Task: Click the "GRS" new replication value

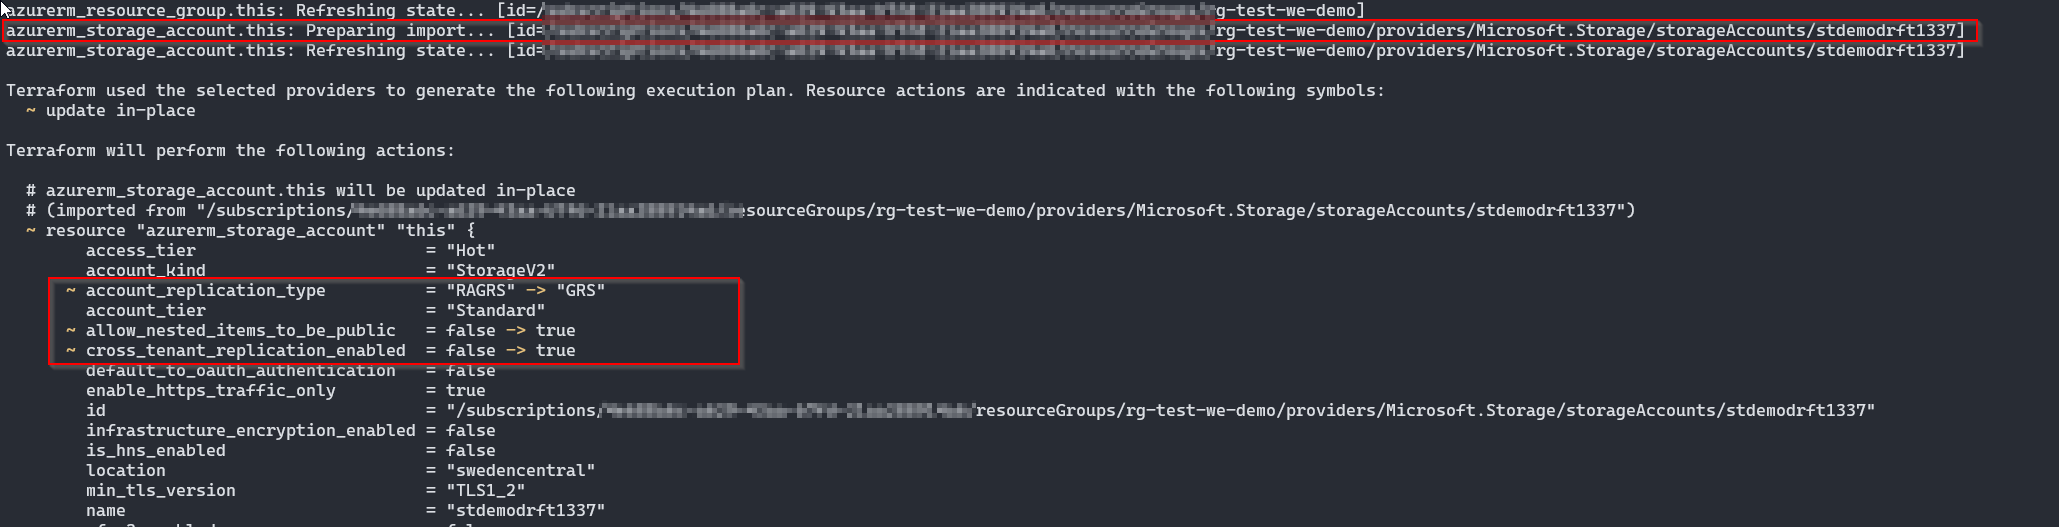Action: (x=581, y=291)
